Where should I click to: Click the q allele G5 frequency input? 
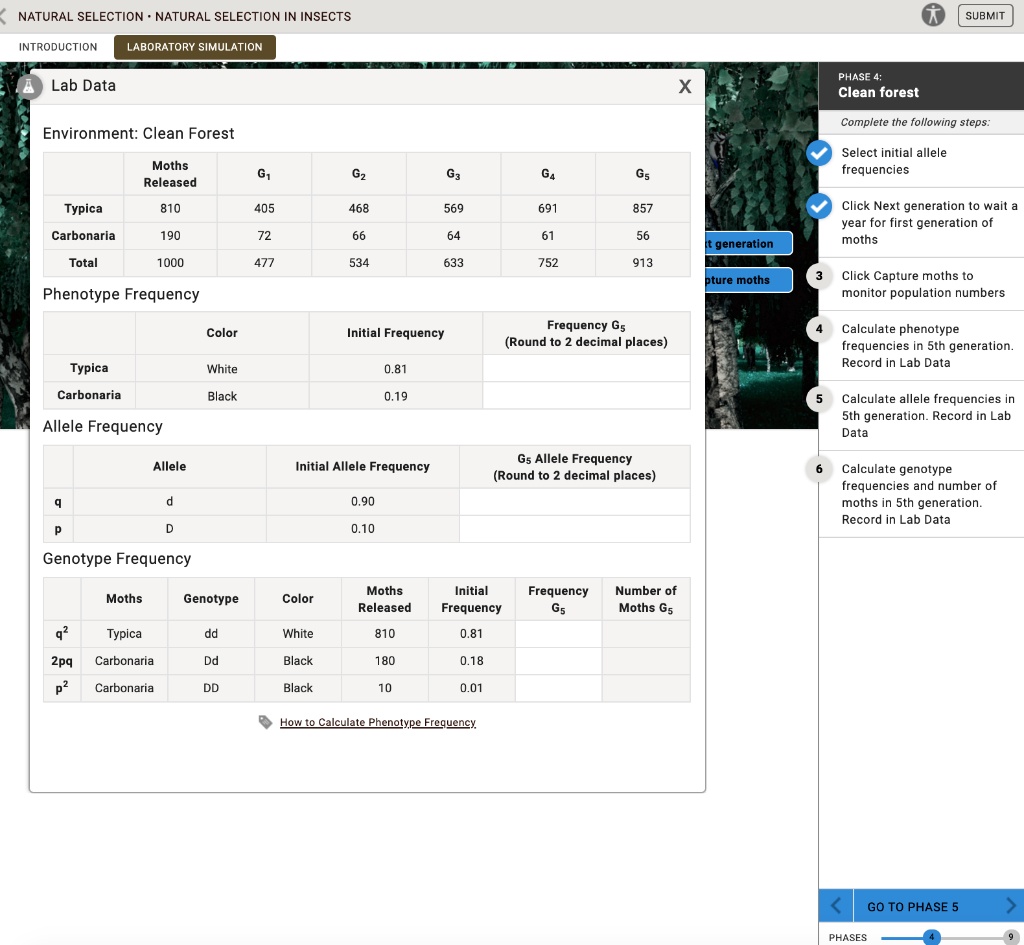tap(575, 501)
